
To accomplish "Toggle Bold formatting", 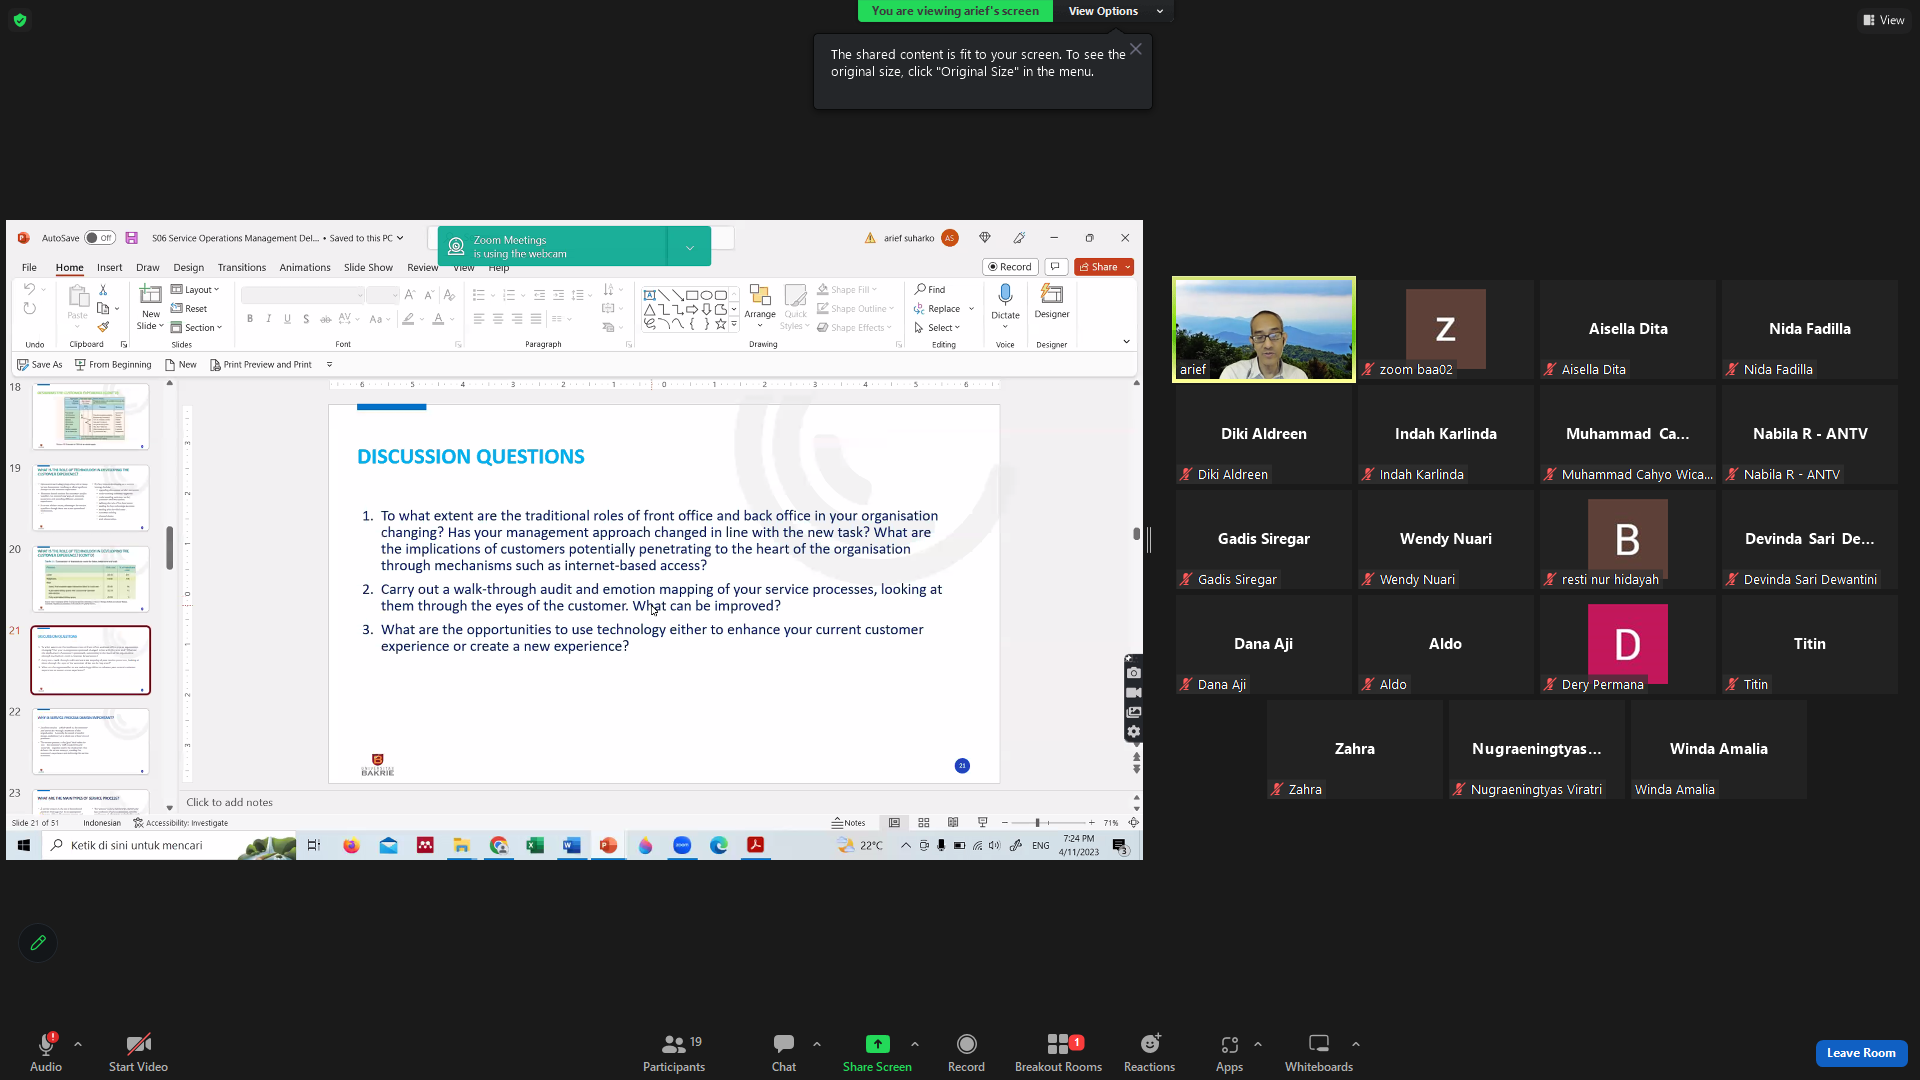I will pos(250,319).
